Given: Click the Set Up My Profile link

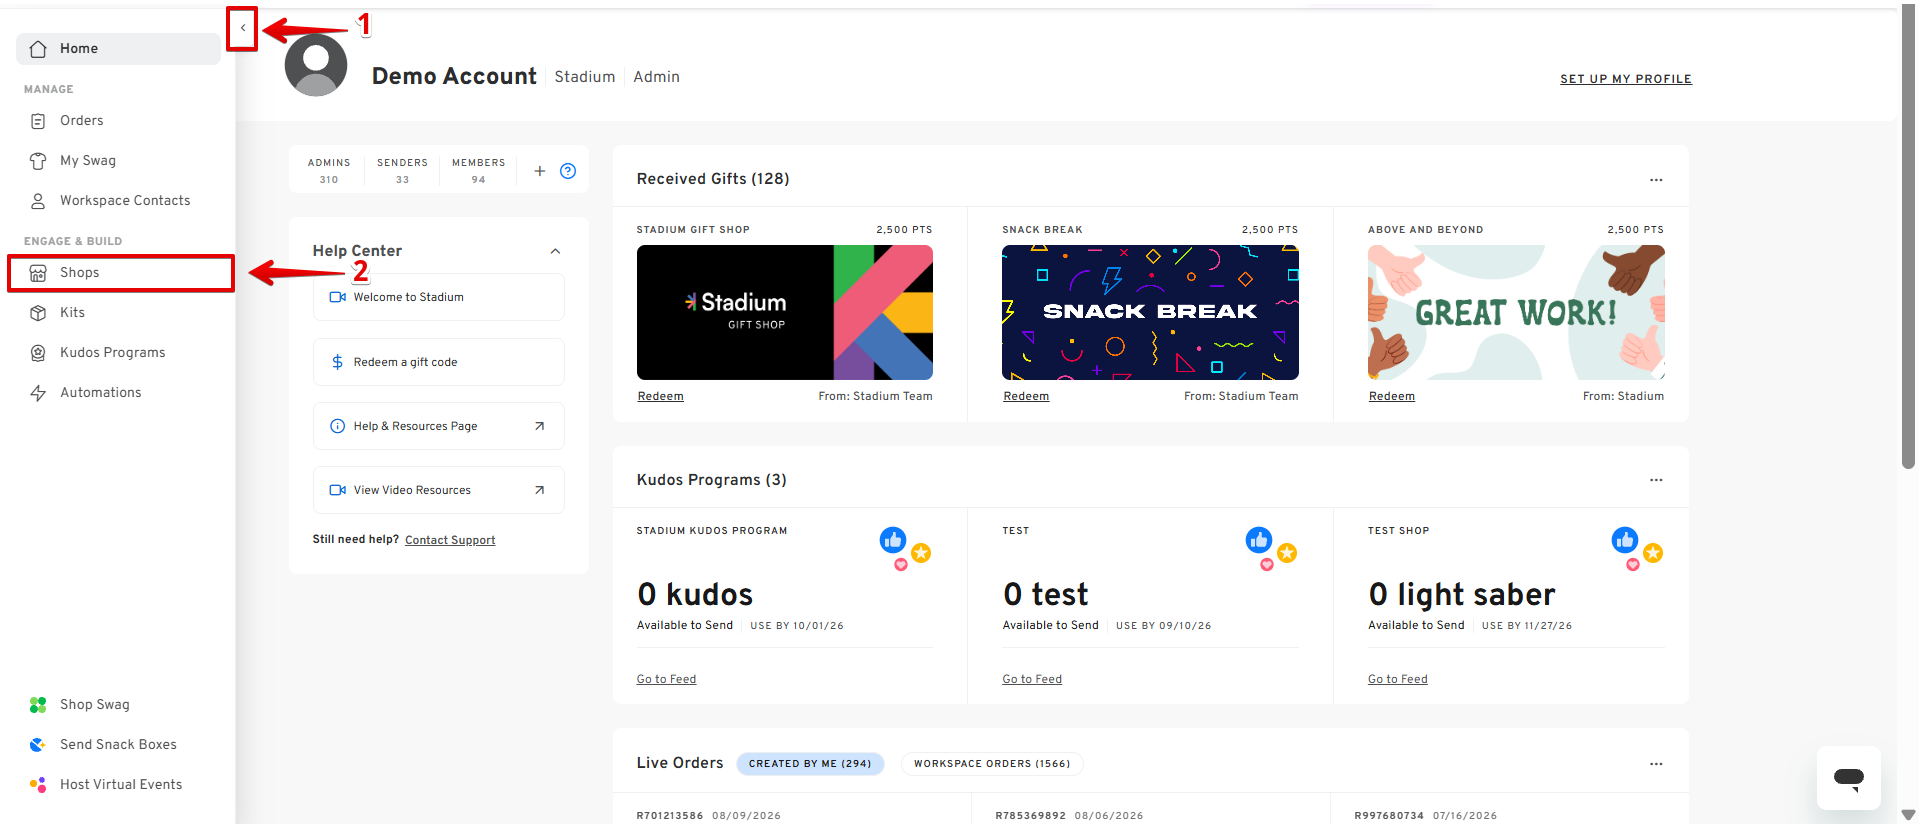Looking at the screenshot, I should tap(1625, 79).
